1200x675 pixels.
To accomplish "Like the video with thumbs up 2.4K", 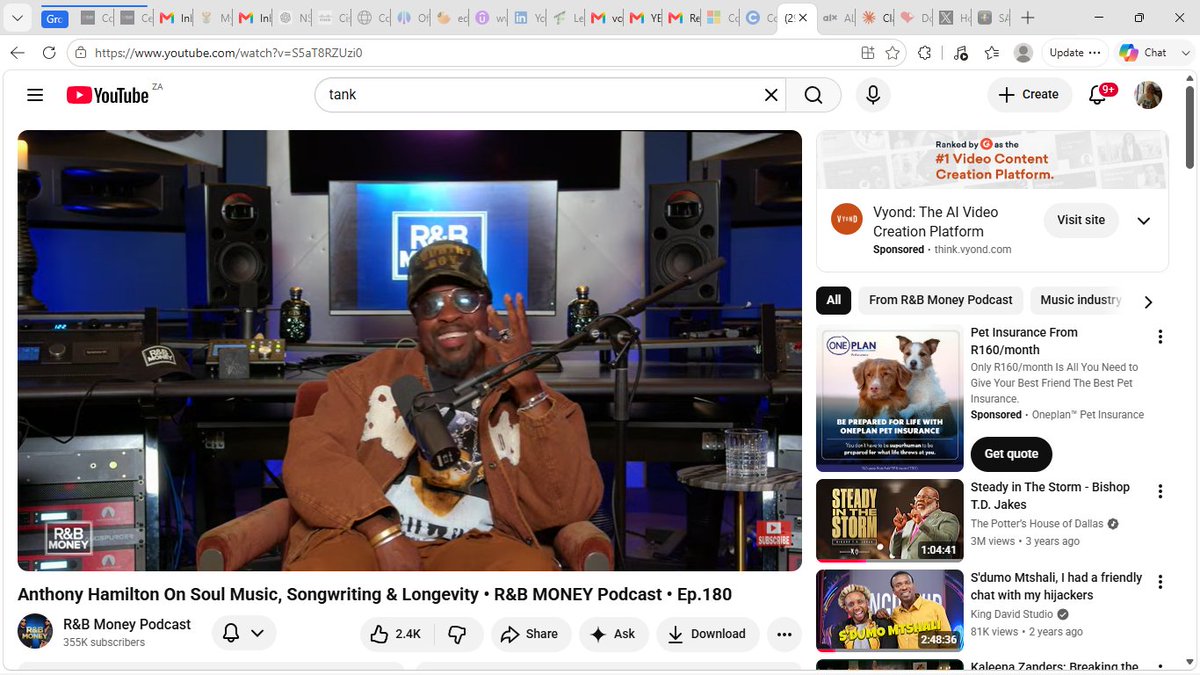I will (x=396, y=634).
